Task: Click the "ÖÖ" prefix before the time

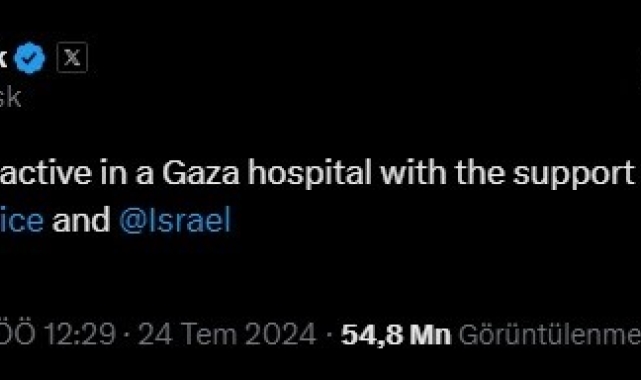Action: [18, 333]
